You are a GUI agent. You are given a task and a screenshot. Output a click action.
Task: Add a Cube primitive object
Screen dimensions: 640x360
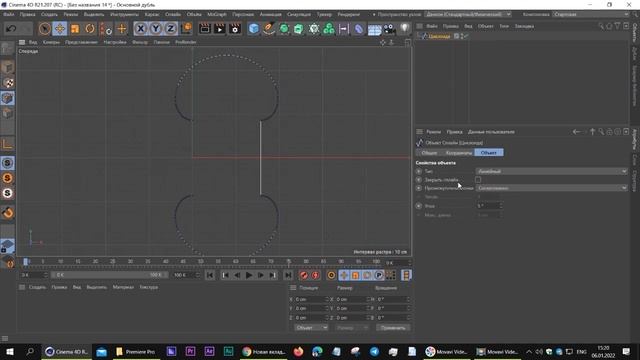[253, 29]
